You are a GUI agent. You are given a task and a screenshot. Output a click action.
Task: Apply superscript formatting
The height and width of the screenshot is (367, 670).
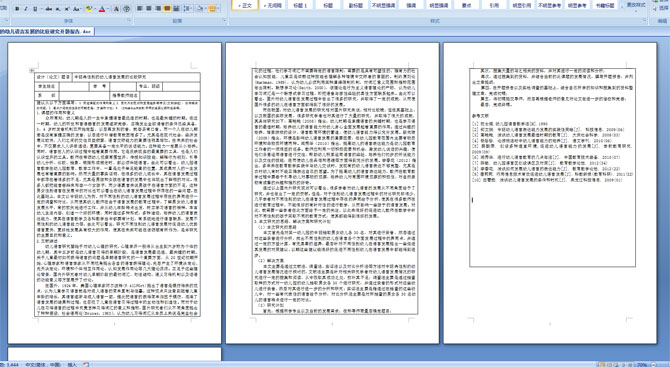point(67,9)
